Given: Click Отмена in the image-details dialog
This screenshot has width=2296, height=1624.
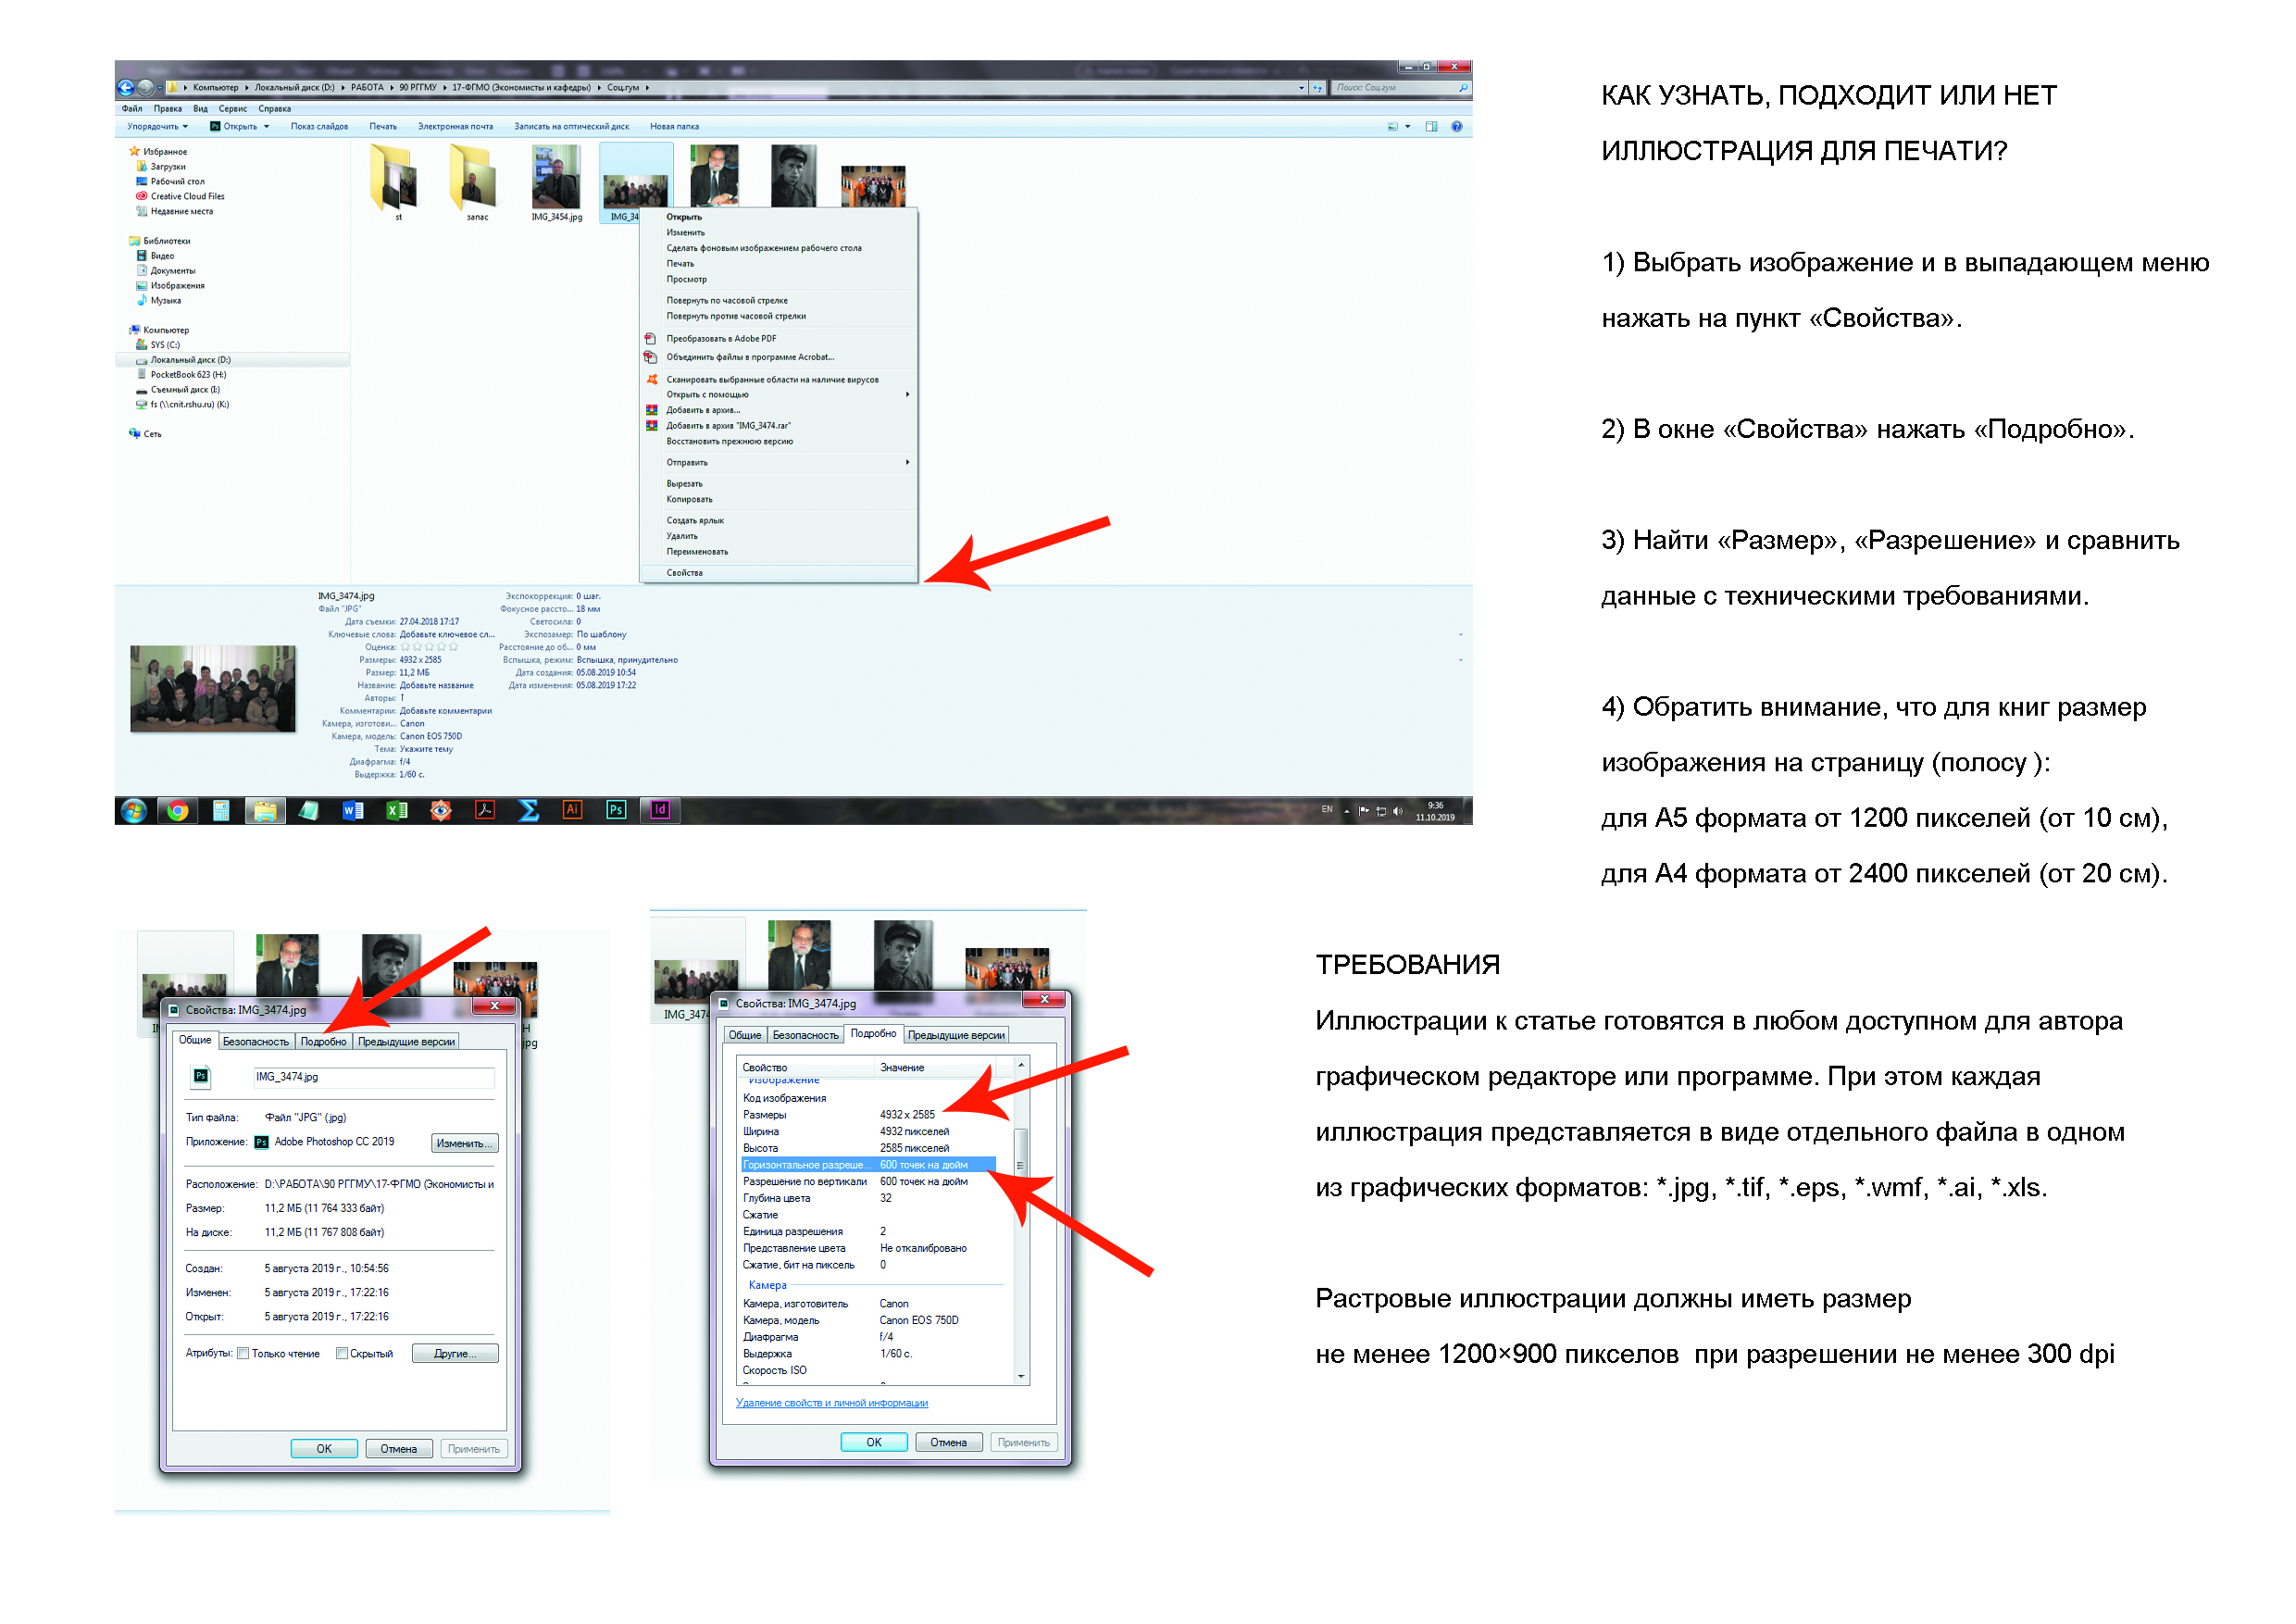Looking at the screenshot, I should coord(948,1442).
